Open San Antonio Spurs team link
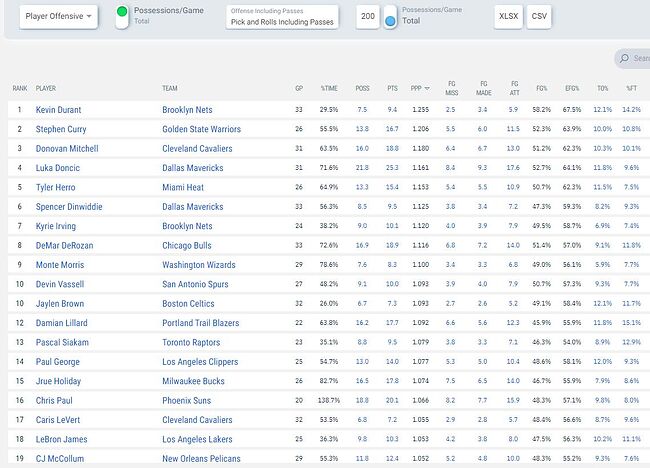Viewport: 650px width, 468px height. click(195, 284)
